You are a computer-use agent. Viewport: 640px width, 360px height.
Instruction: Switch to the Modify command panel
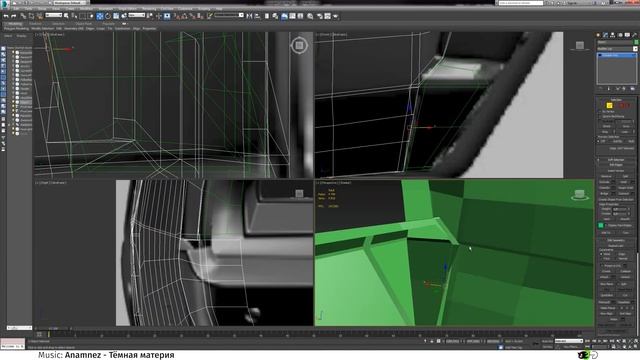[605, 35]
